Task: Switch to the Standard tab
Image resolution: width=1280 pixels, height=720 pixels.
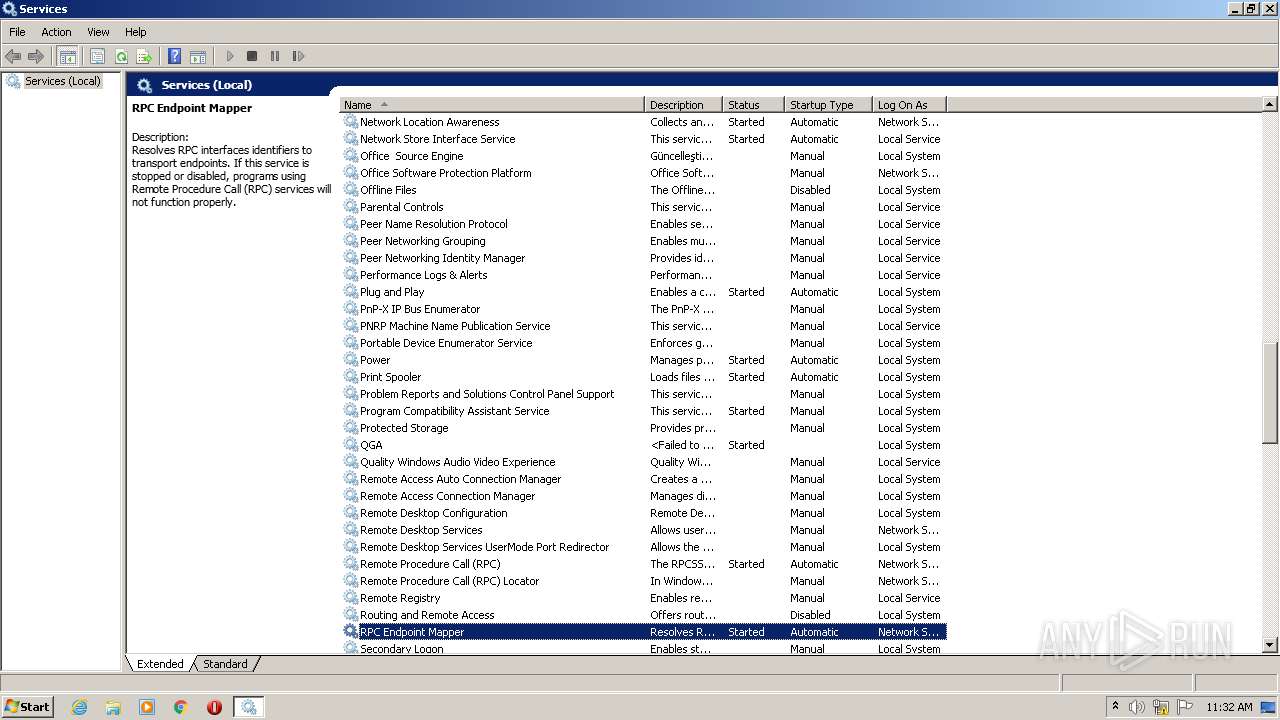Action: pyautogui.click(x=225, y=664)
